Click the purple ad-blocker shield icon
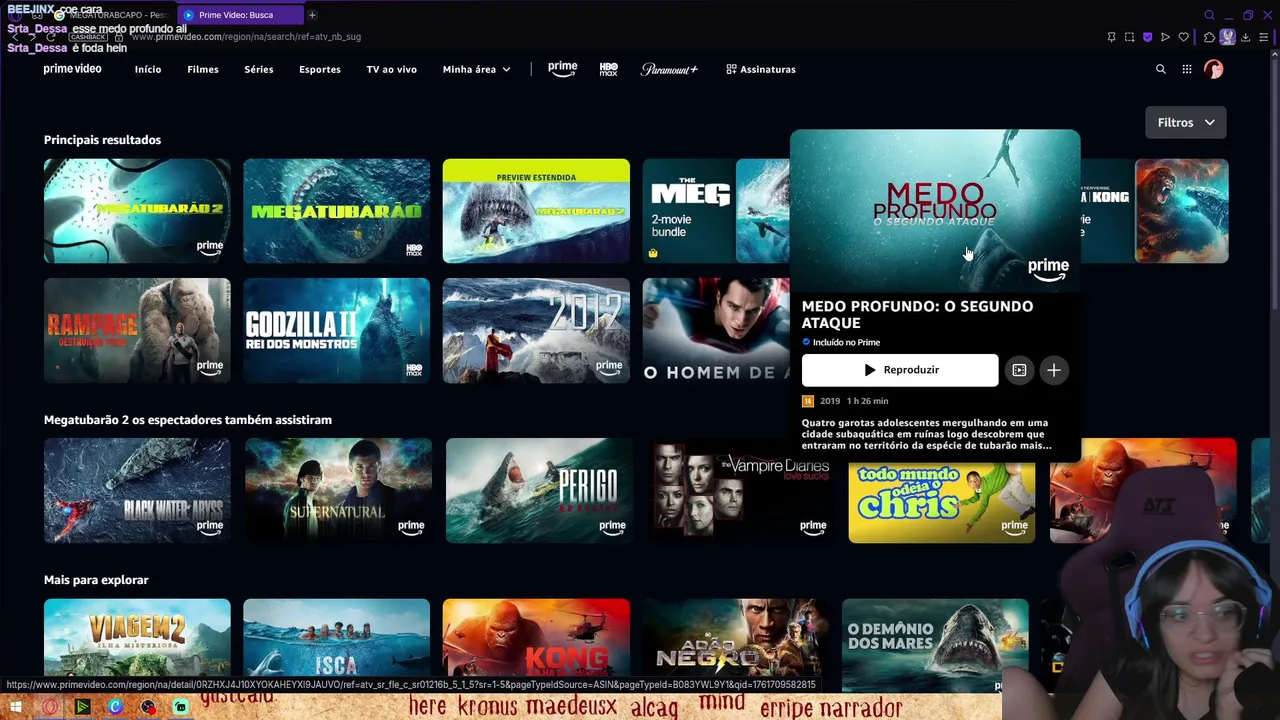Viewport: 1280px width, 720px height. click(1147, 37)
